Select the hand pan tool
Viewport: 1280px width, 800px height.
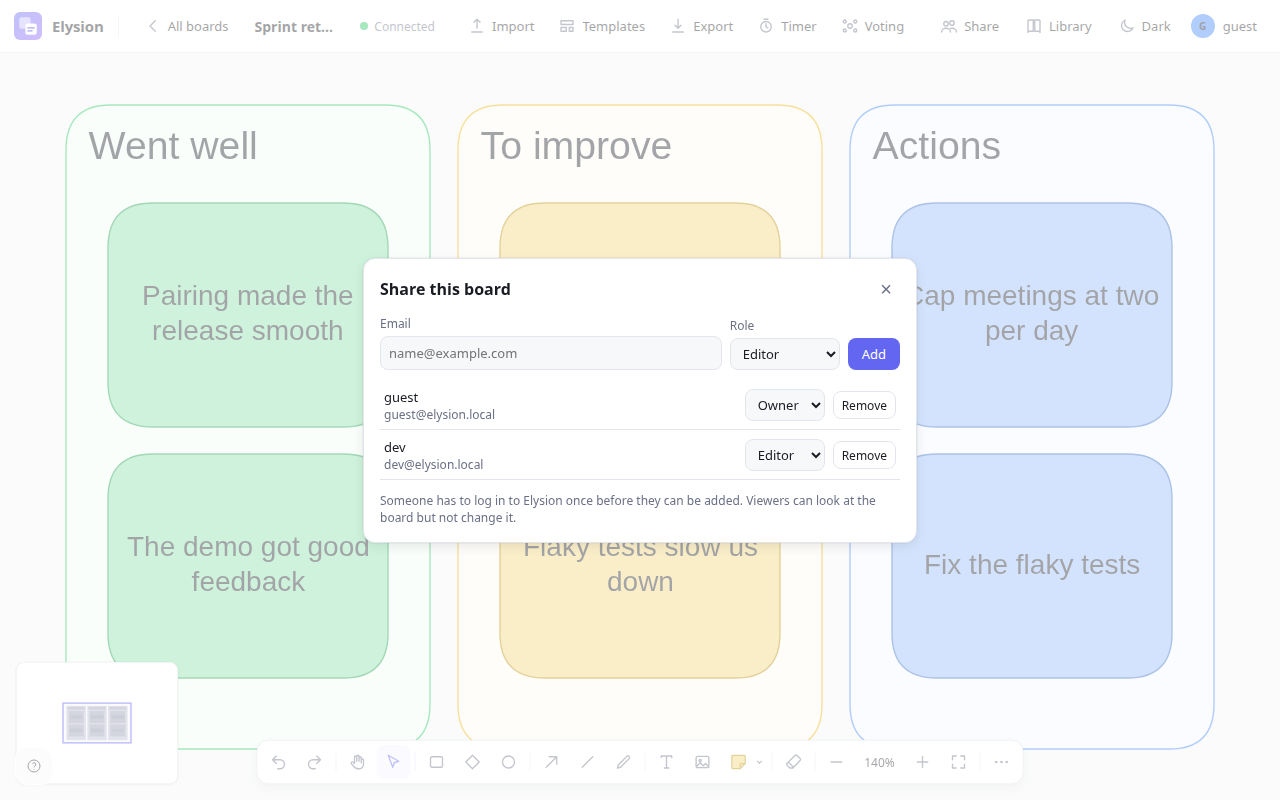[x=358, y=762]
